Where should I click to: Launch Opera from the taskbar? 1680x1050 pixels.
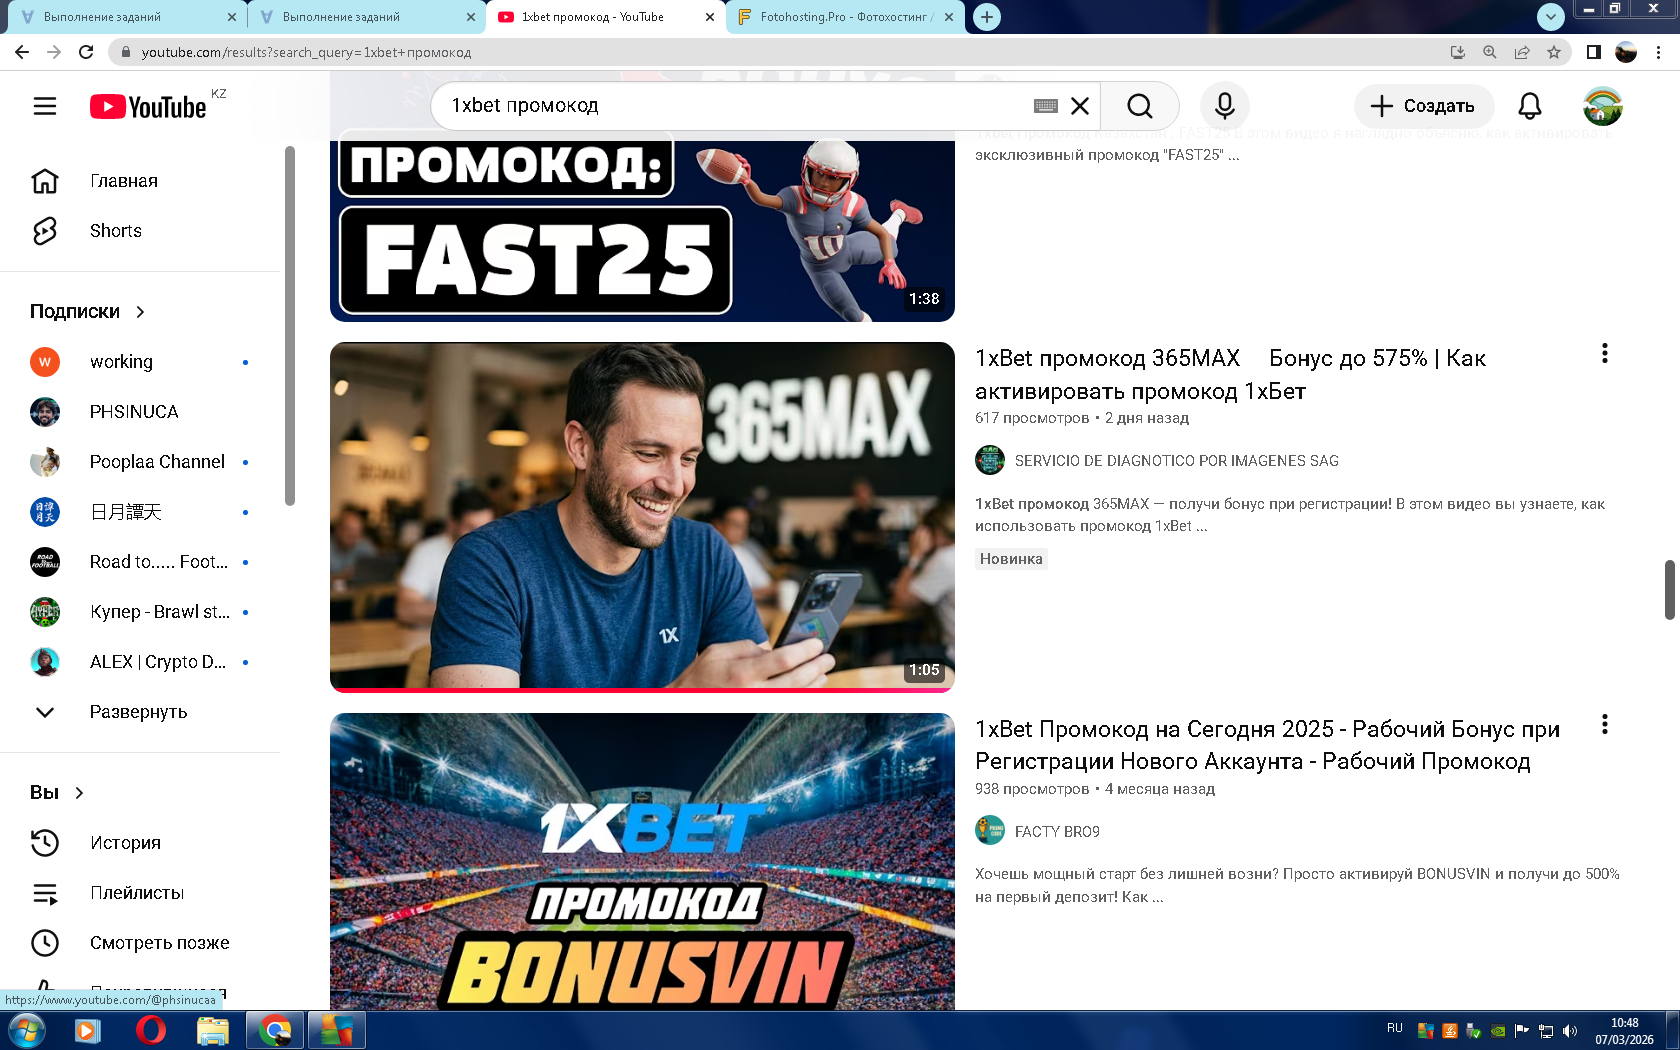(x=150, y=1030)
